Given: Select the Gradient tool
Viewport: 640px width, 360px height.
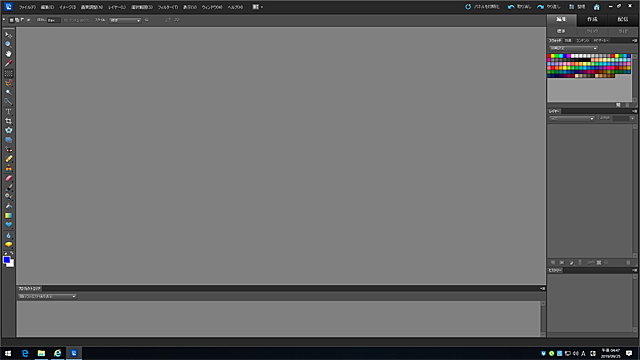Looking at the screenshot, I should point(8,215).
